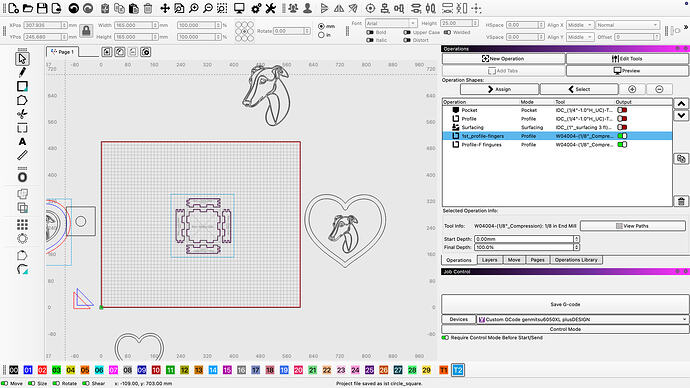The height and width of the screenshot is (388, 690).
Task: Switch to the Pages tab
Action: click(x=537, y=260)
